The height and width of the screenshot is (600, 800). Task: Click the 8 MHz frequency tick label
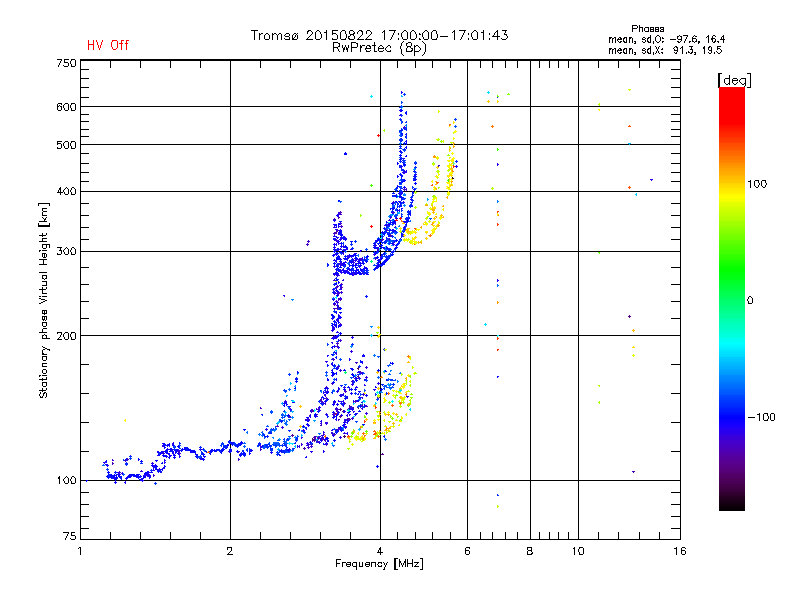tap(530, 551)
